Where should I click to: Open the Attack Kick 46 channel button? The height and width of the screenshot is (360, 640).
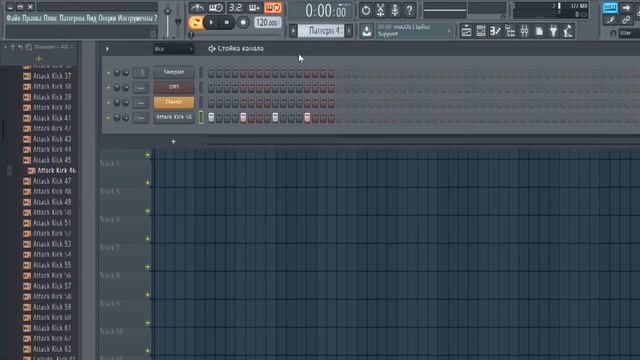click(x=174, y=117)
